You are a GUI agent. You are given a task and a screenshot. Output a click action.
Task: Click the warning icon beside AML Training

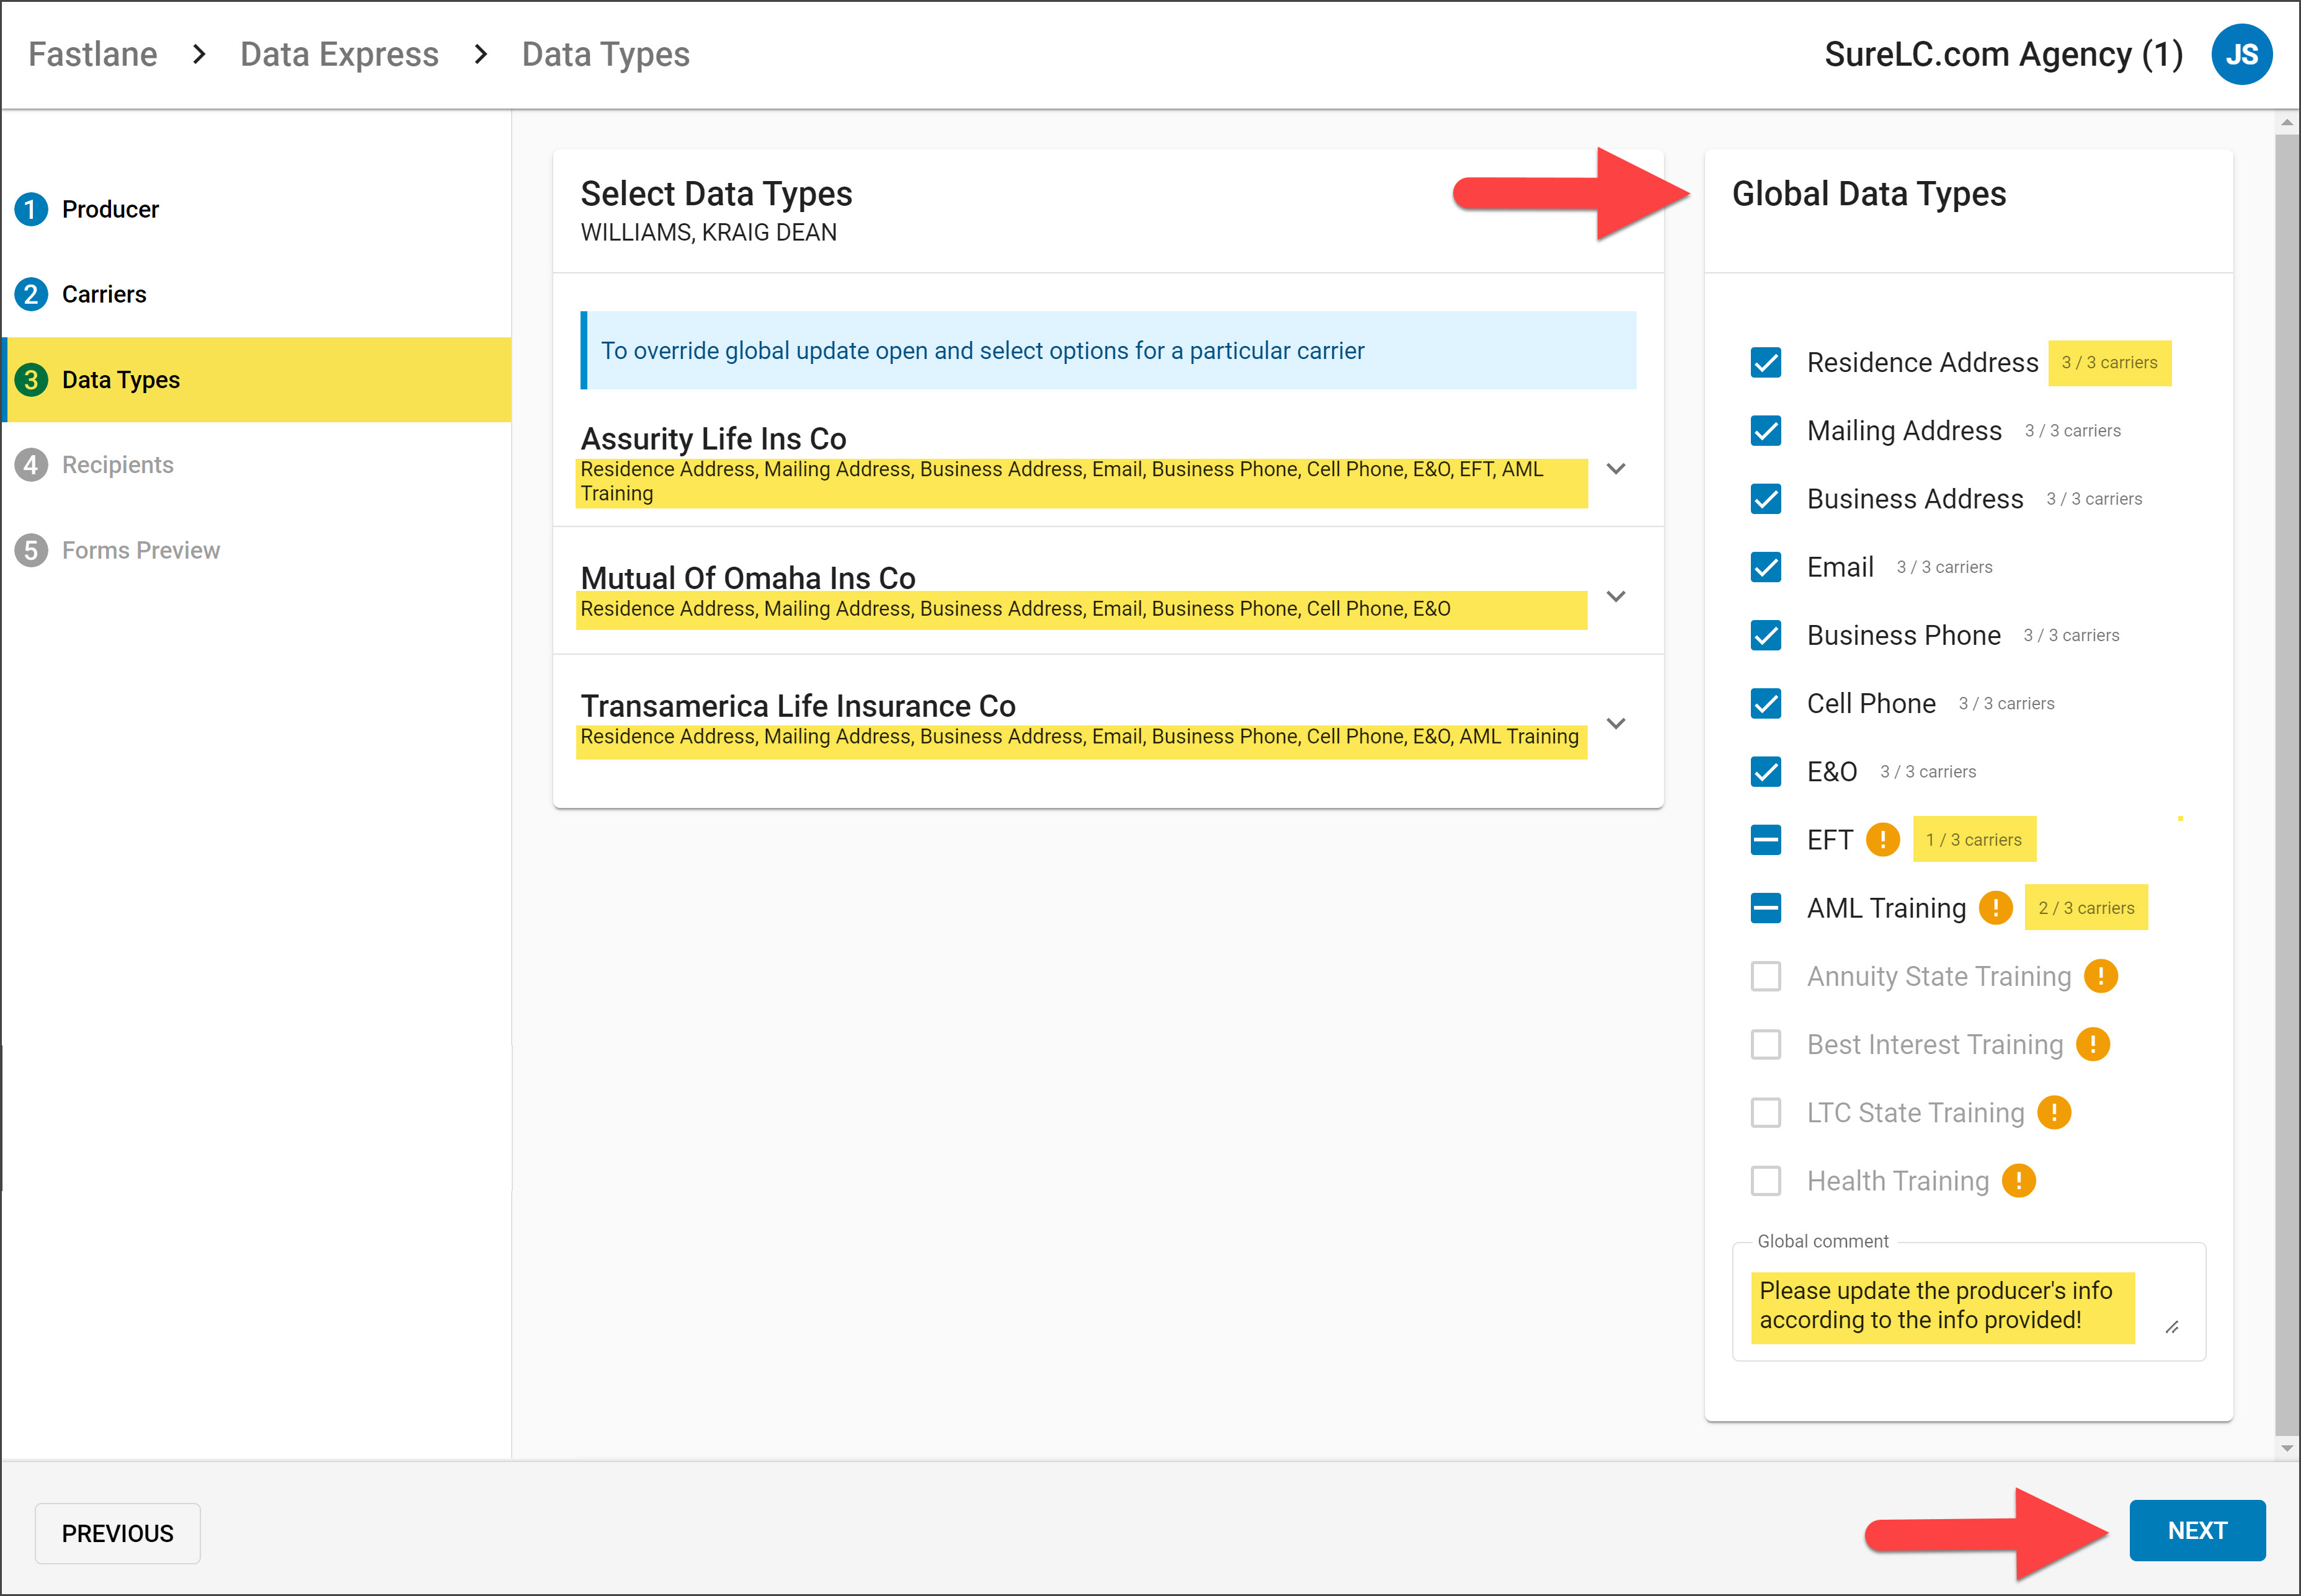pos(1997,907)
